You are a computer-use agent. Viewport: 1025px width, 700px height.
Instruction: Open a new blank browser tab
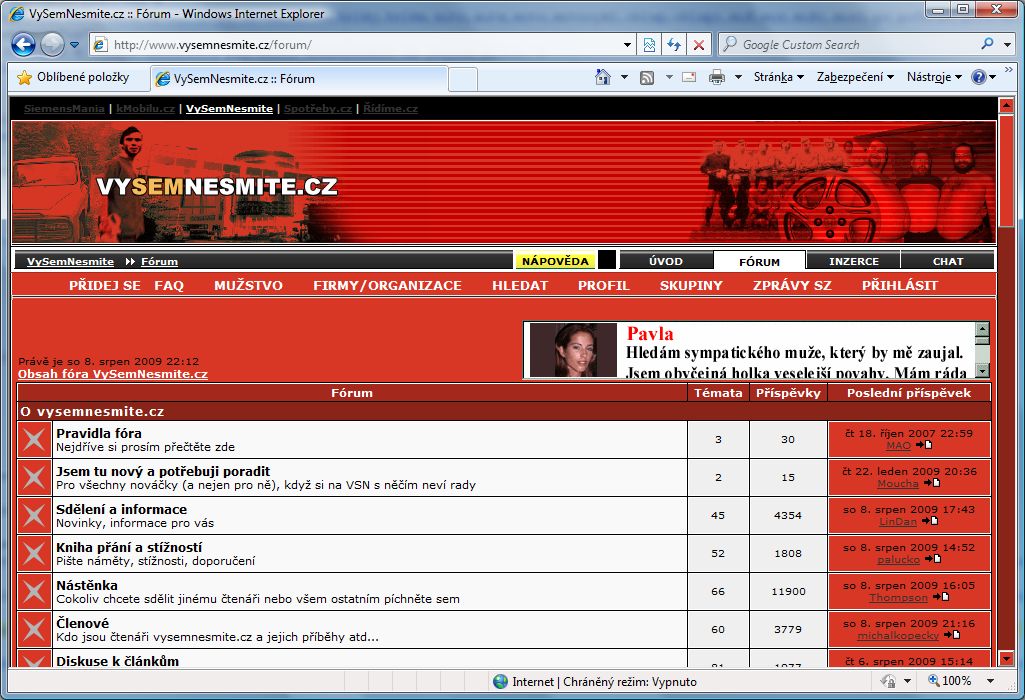(x=463, y=80)
